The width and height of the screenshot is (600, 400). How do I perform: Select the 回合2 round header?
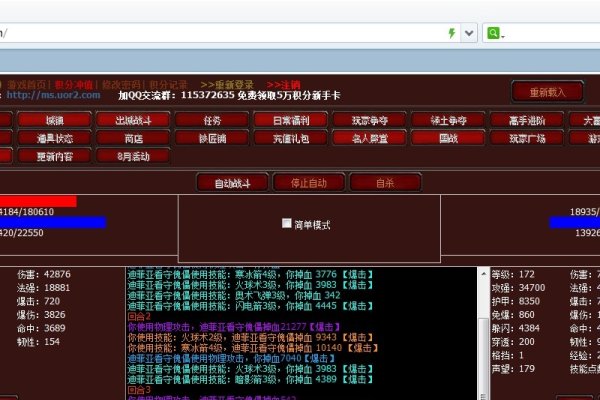pyautogui.click(x=139, y=316)
